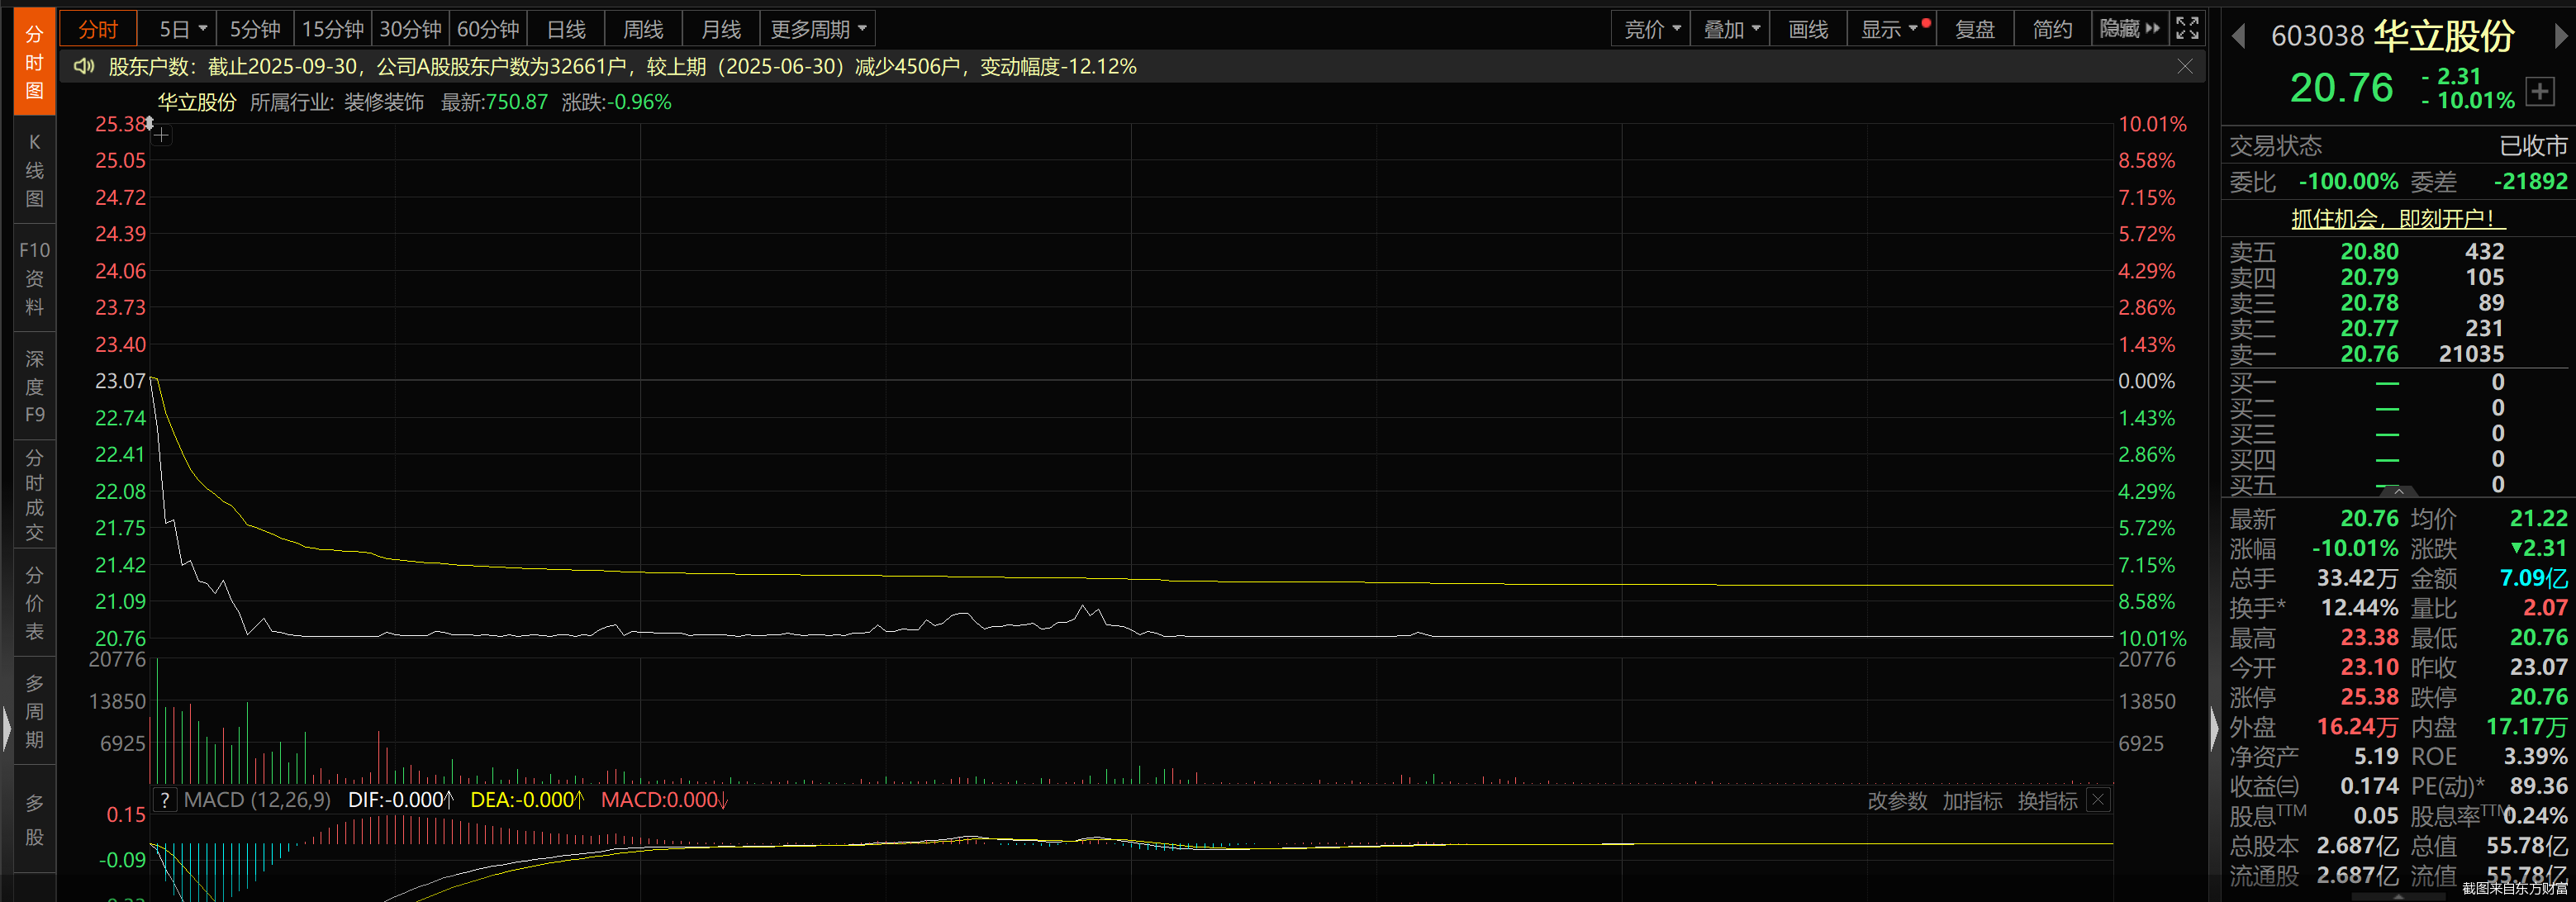Close the shareholder count news banner
2576x902 pixels.
(2185, 67)
